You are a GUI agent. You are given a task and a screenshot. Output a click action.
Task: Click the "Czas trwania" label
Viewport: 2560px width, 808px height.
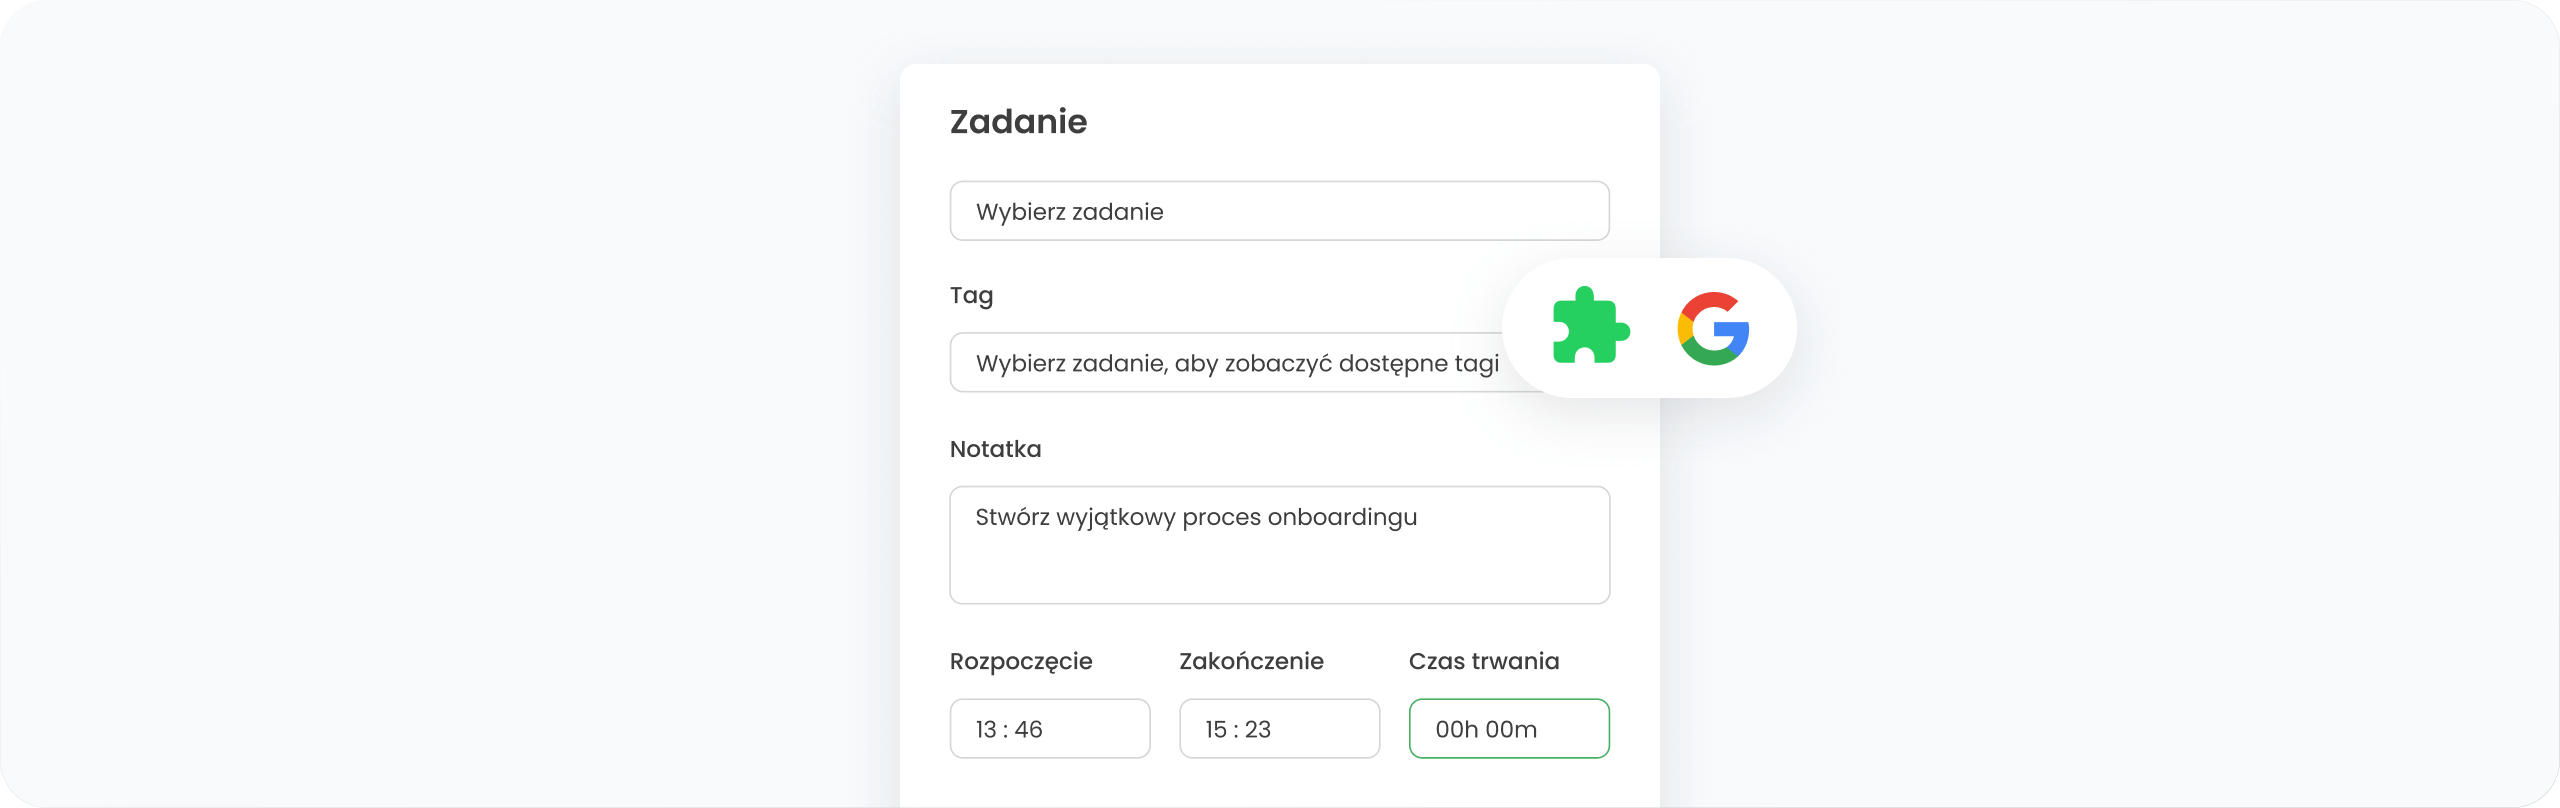(1485, 660)
